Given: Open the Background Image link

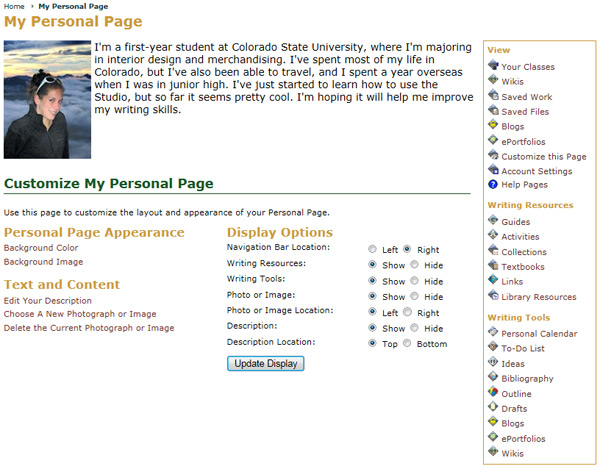Looking at the screenshot, I should (x=43, y=262).
